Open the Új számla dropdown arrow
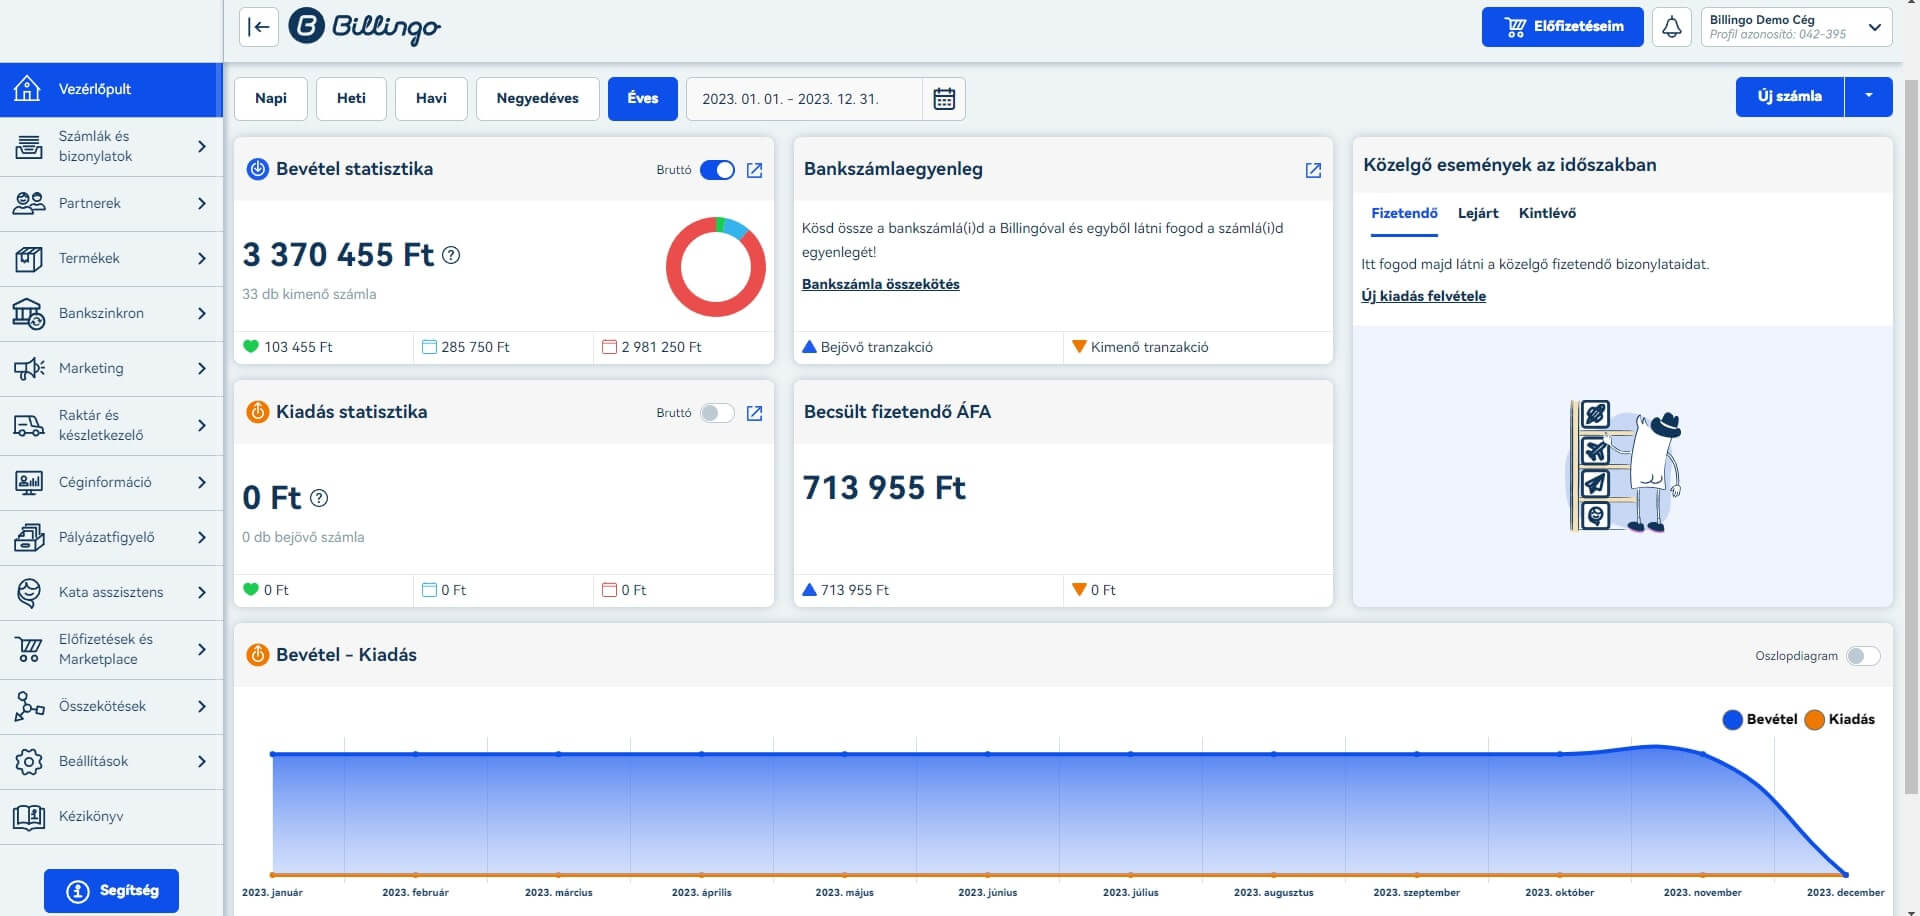 1868,97
